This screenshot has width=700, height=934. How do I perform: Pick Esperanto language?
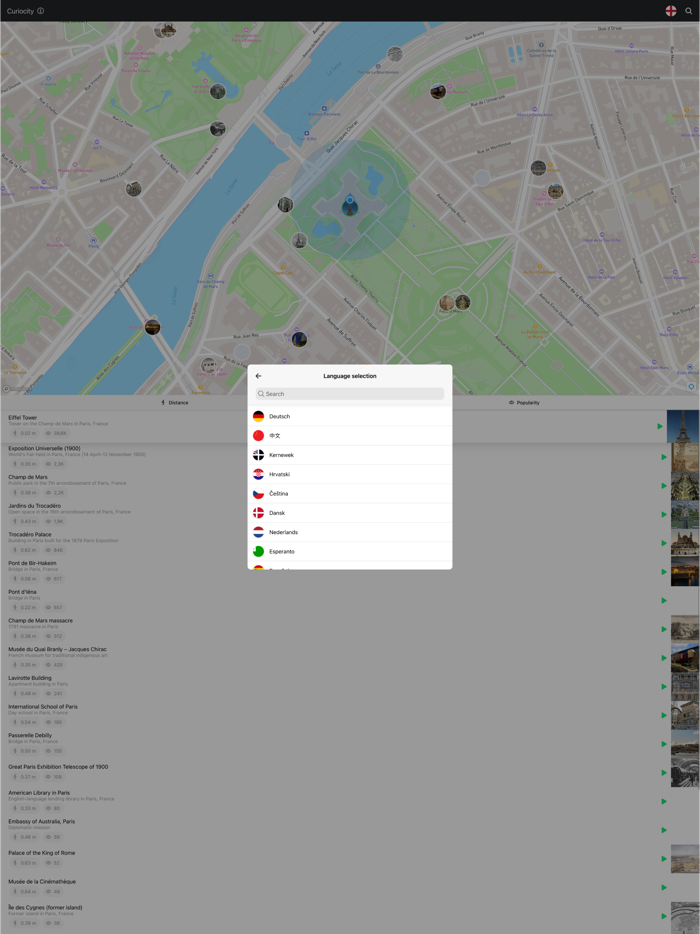pyautogui.click(x=350, y=552)
